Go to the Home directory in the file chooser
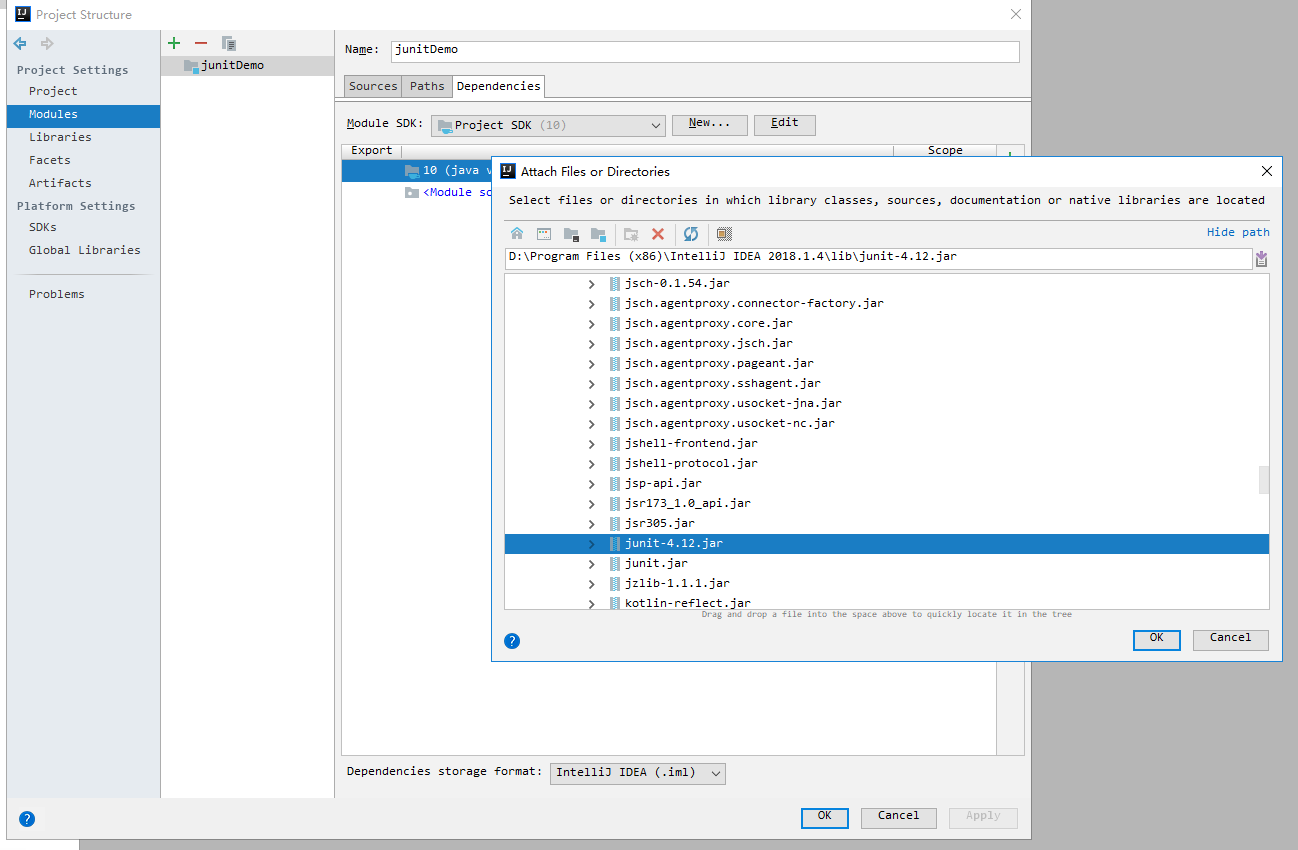 [517, 234]
